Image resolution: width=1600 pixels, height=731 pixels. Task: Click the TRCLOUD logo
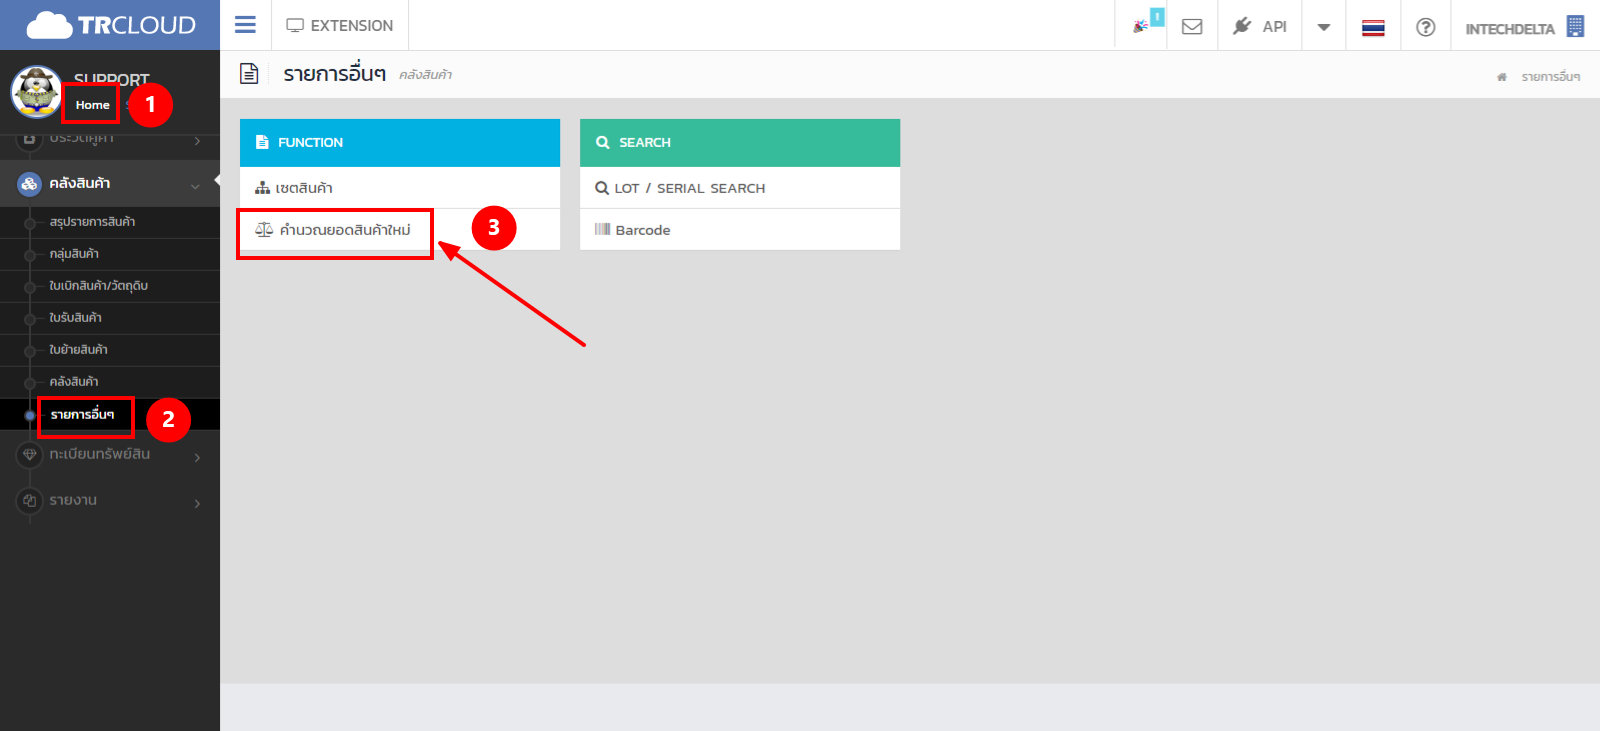(110, 25)
